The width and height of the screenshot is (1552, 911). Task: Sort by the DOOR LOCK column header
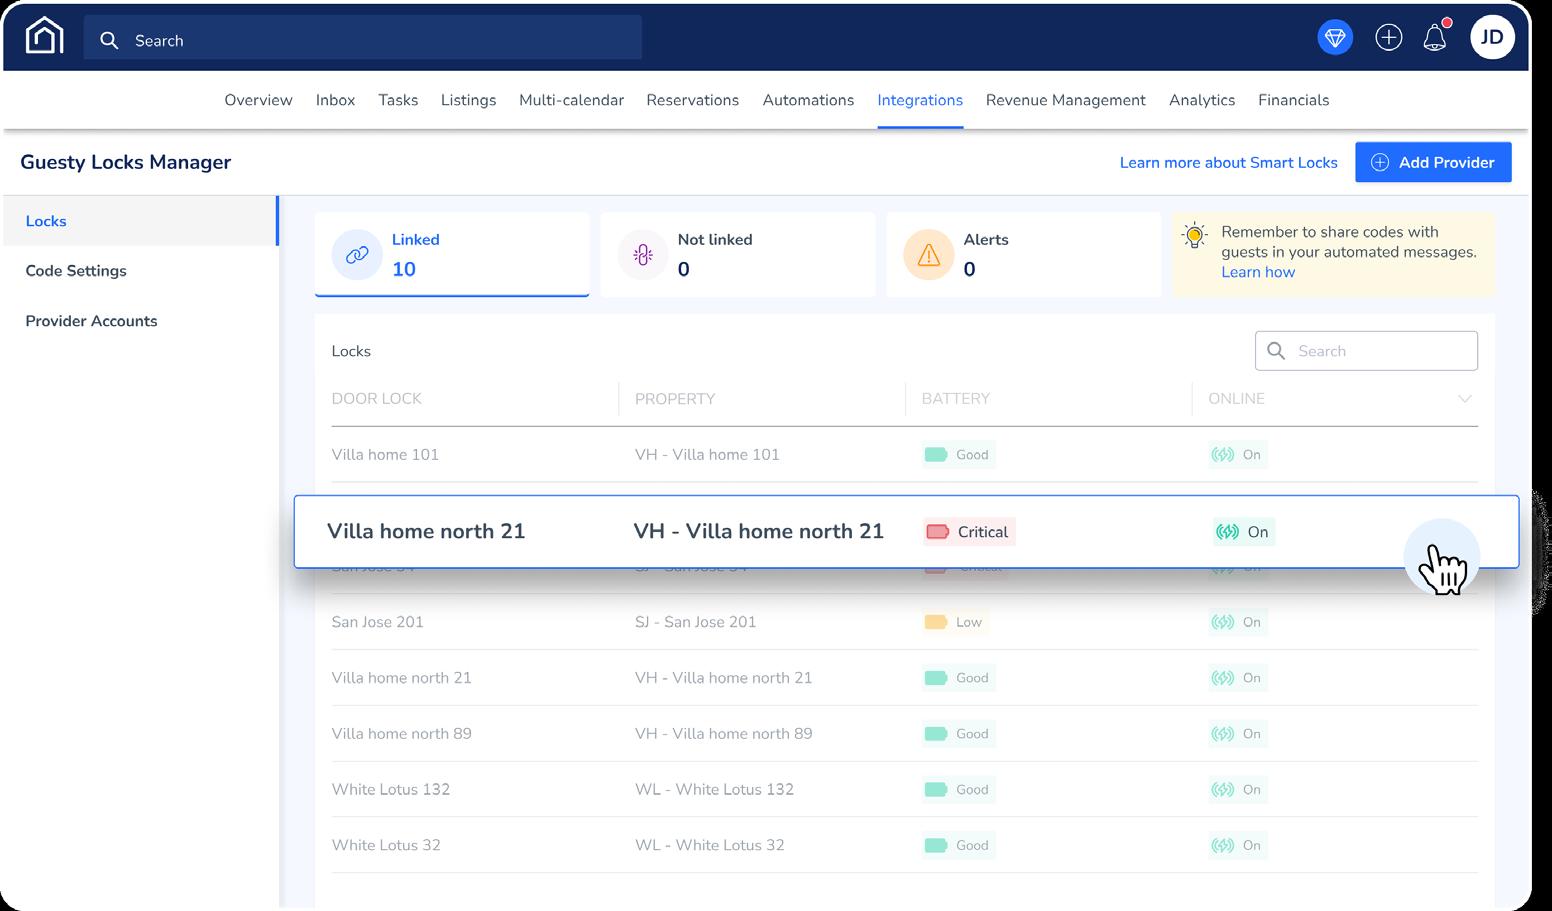[x=376, y=399]
